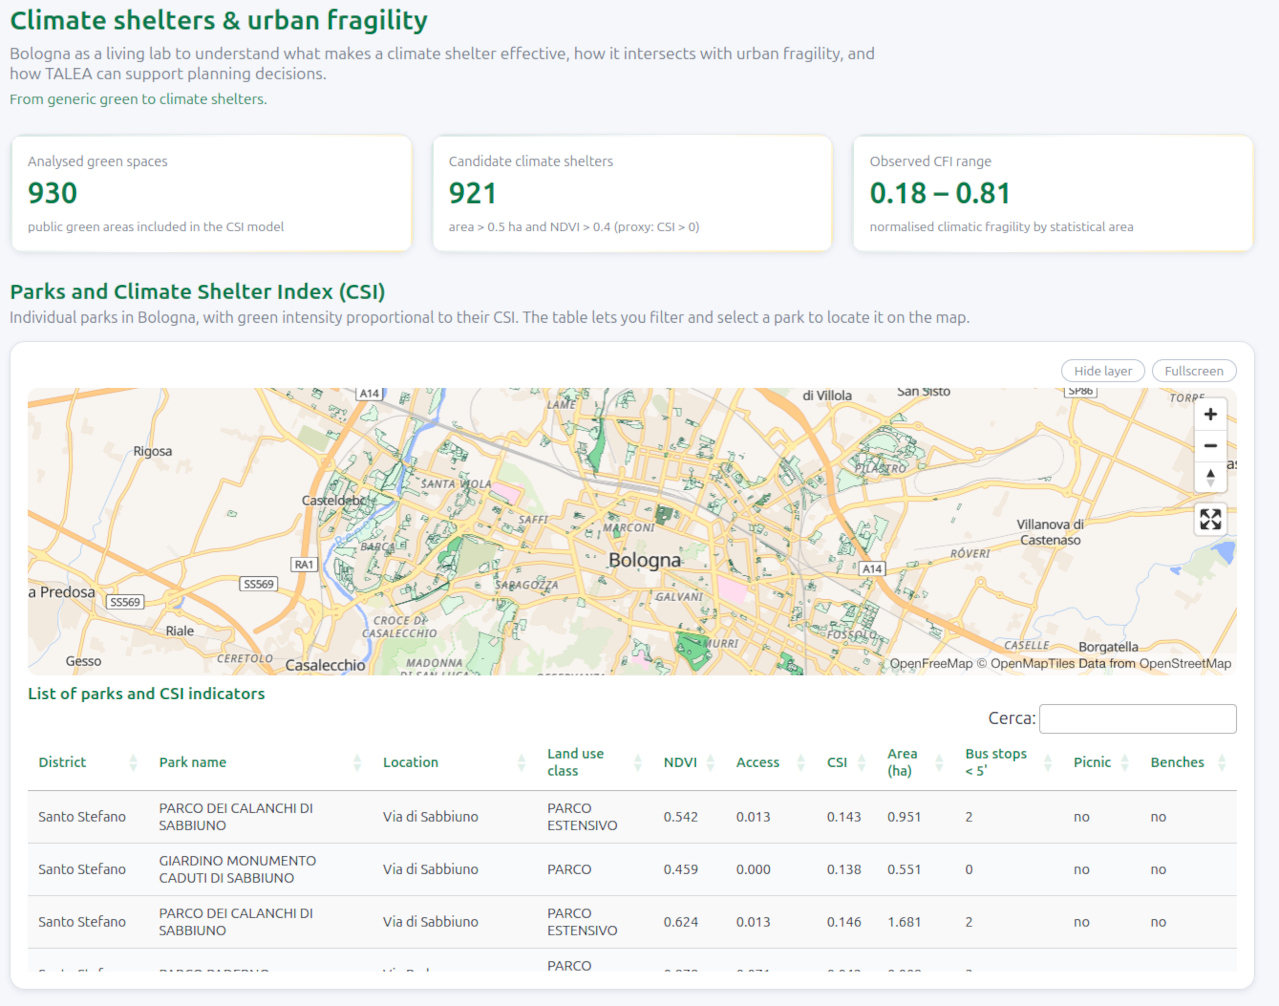Sort by Area (ha) column header
Screen dimensions: 1279x1006
(902, 762)
